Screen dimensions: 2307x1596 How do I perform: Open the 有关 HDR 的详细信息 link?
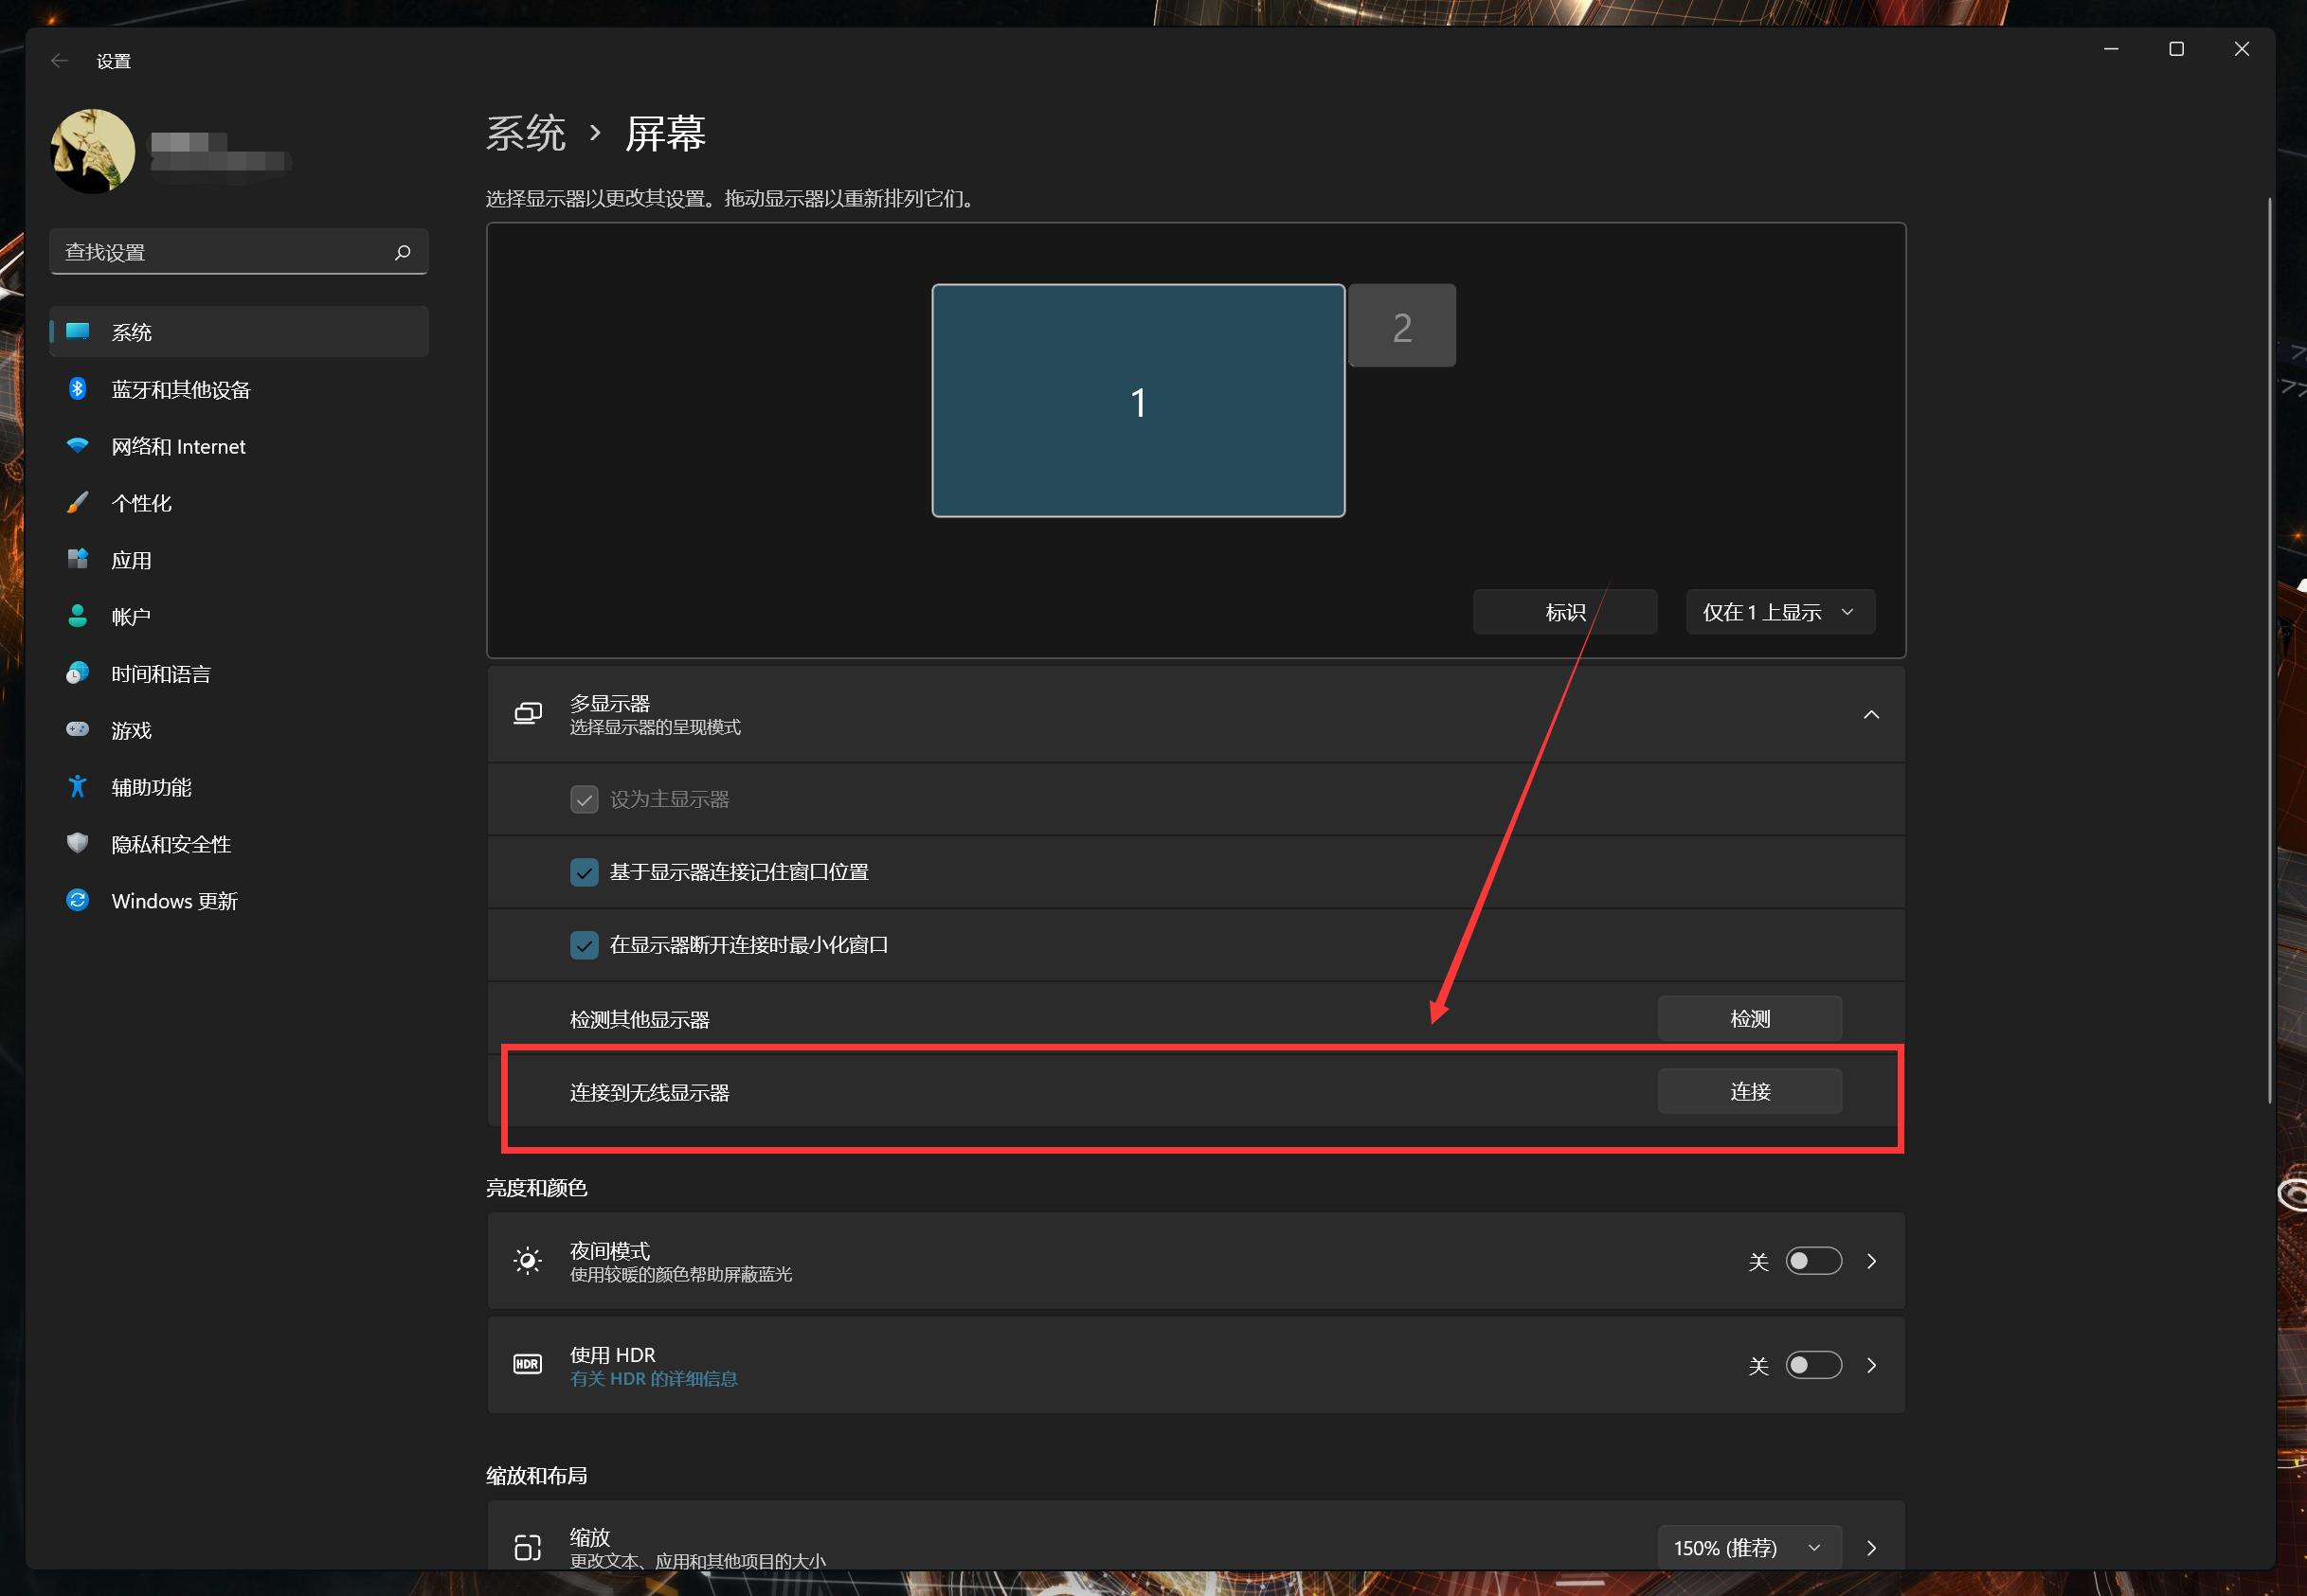(x=653, y=1378)
